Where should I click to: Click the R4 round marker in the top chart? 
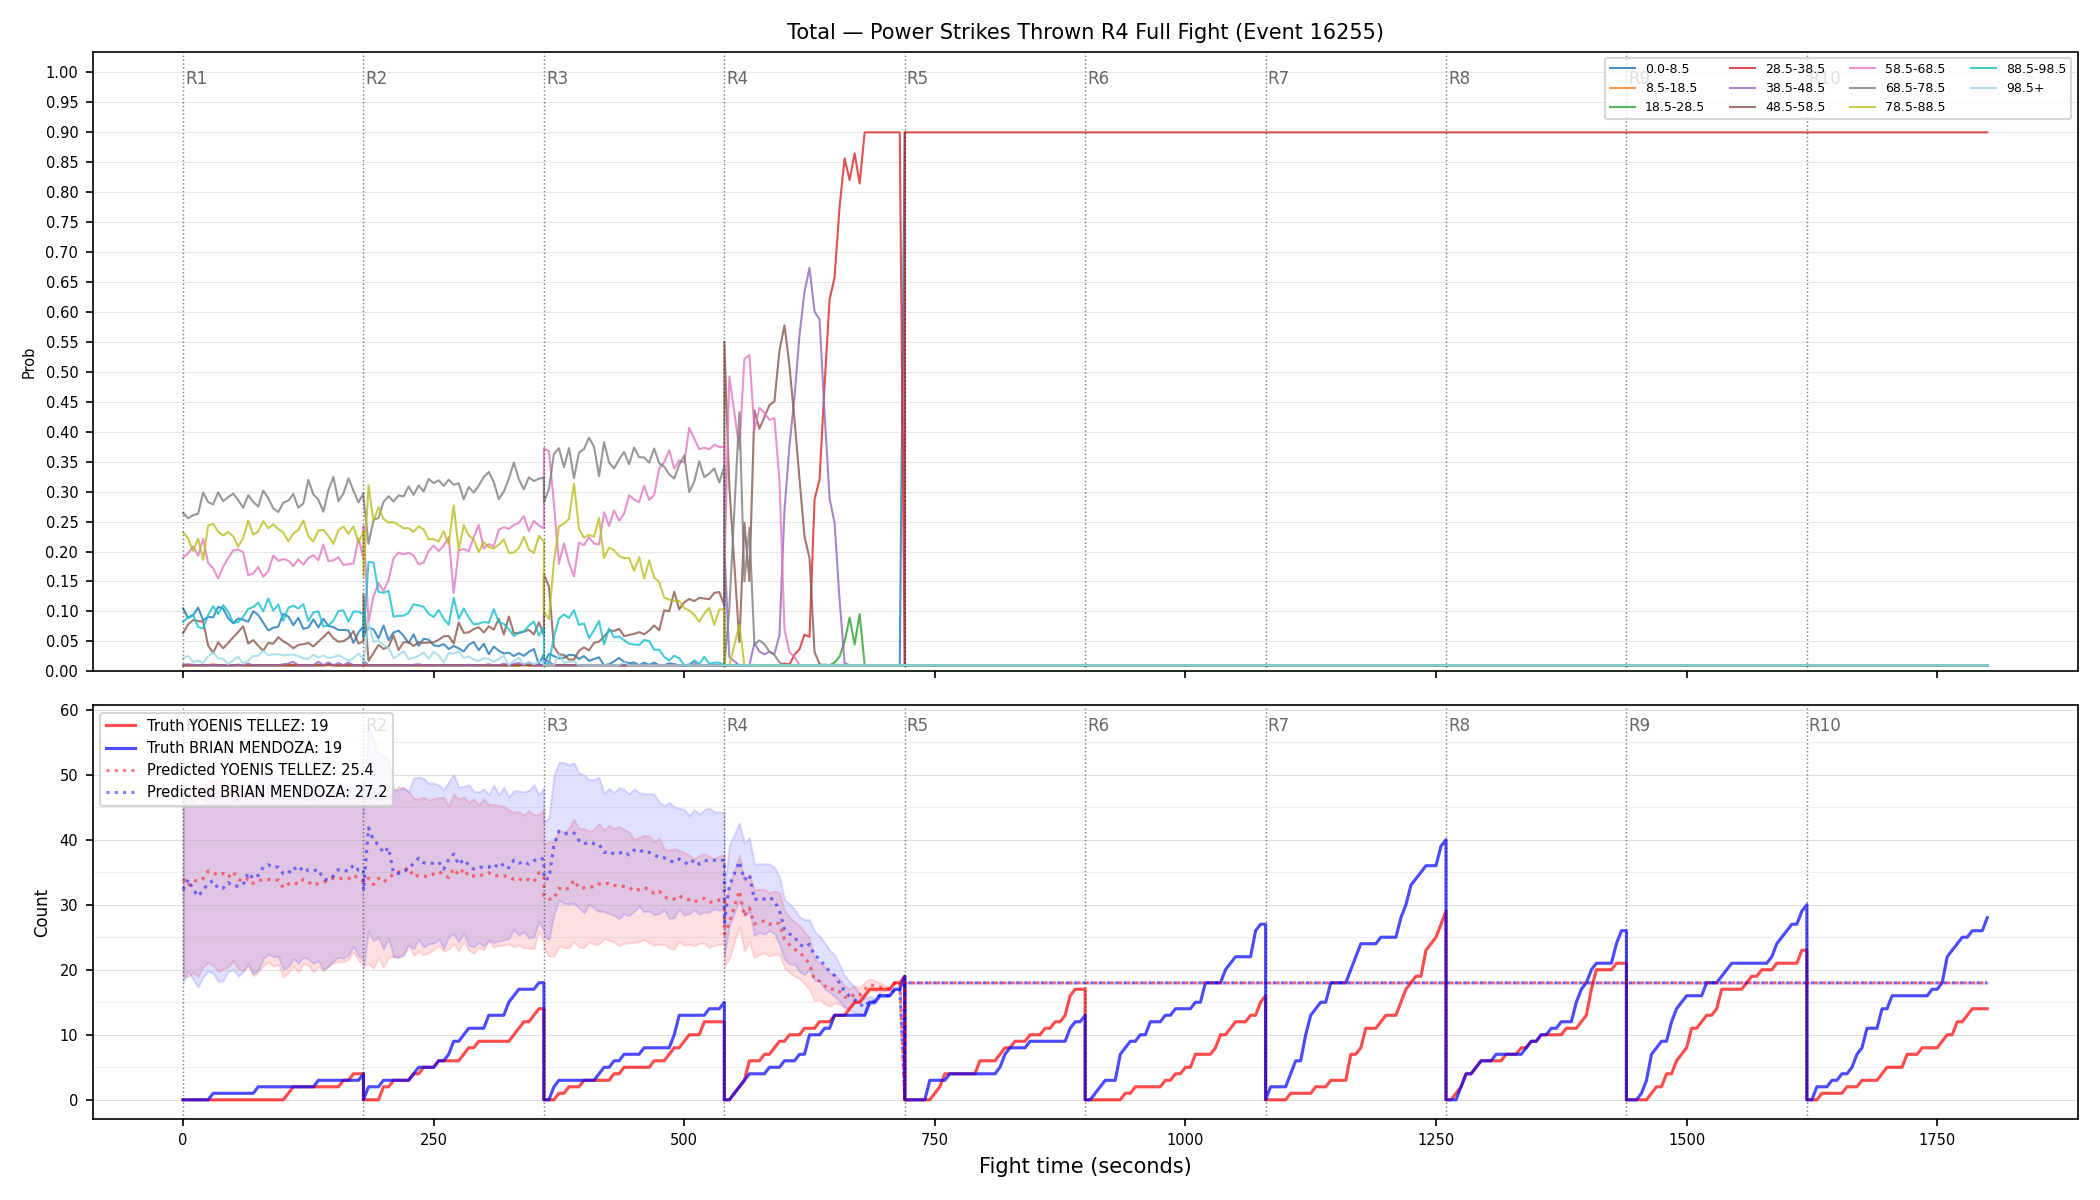(737, 78)
